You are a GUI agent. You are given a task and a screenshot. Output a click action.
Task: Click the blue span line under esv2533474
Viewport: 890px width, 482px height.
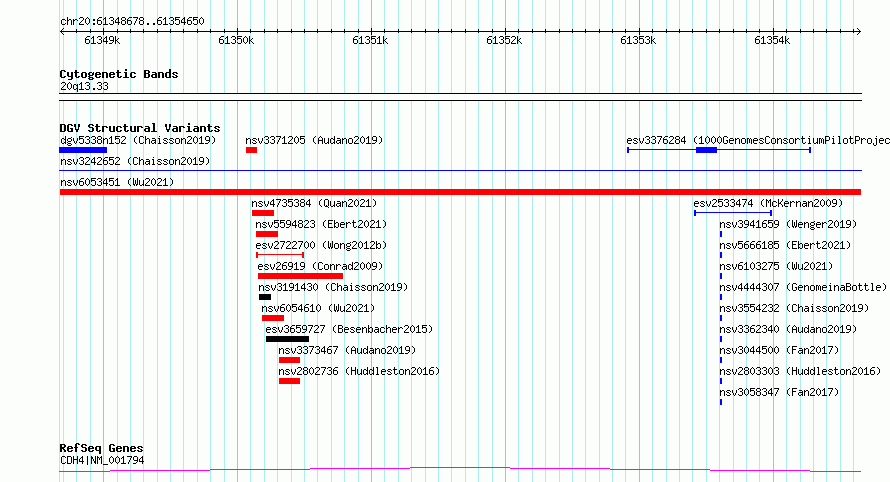[x=733, y=213]
